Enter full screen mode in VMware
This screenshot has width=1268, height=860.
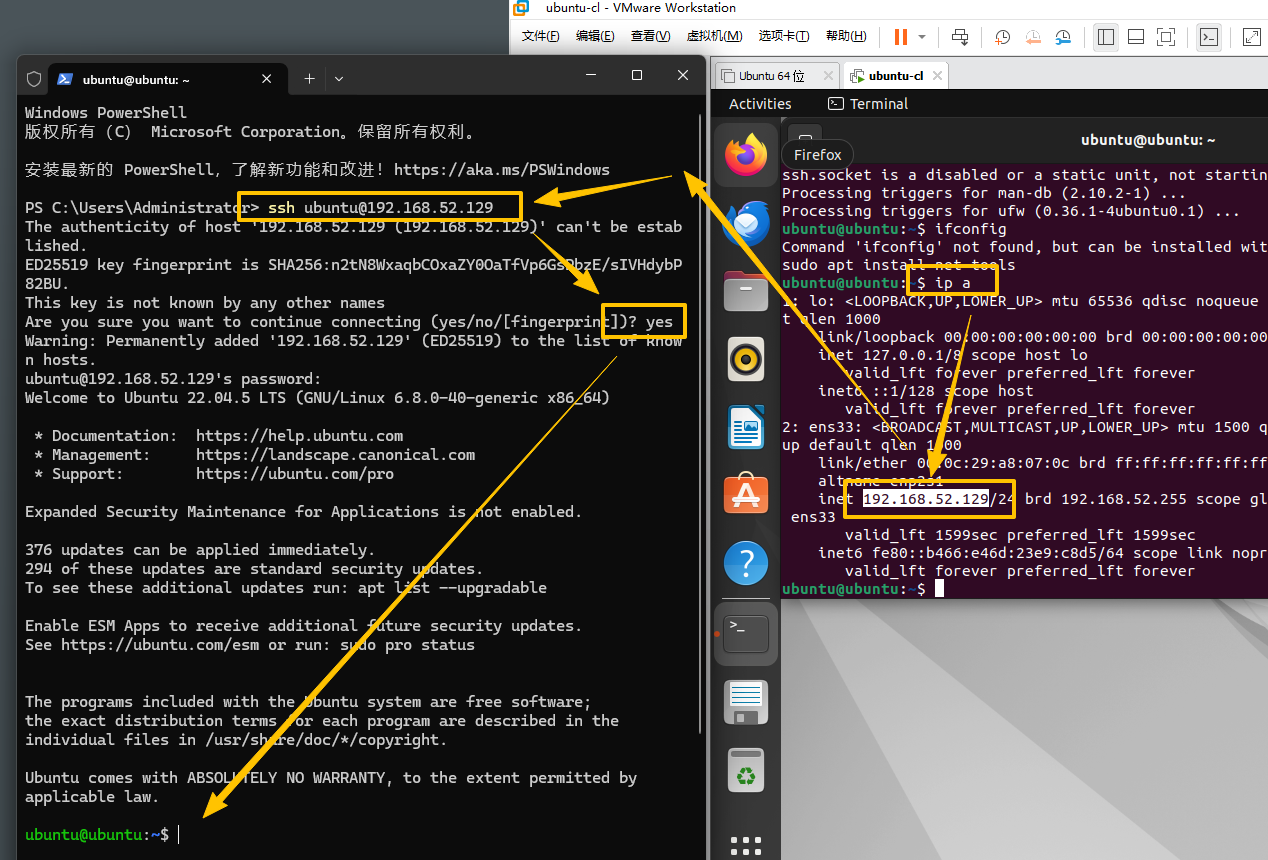coord(1166,37)
